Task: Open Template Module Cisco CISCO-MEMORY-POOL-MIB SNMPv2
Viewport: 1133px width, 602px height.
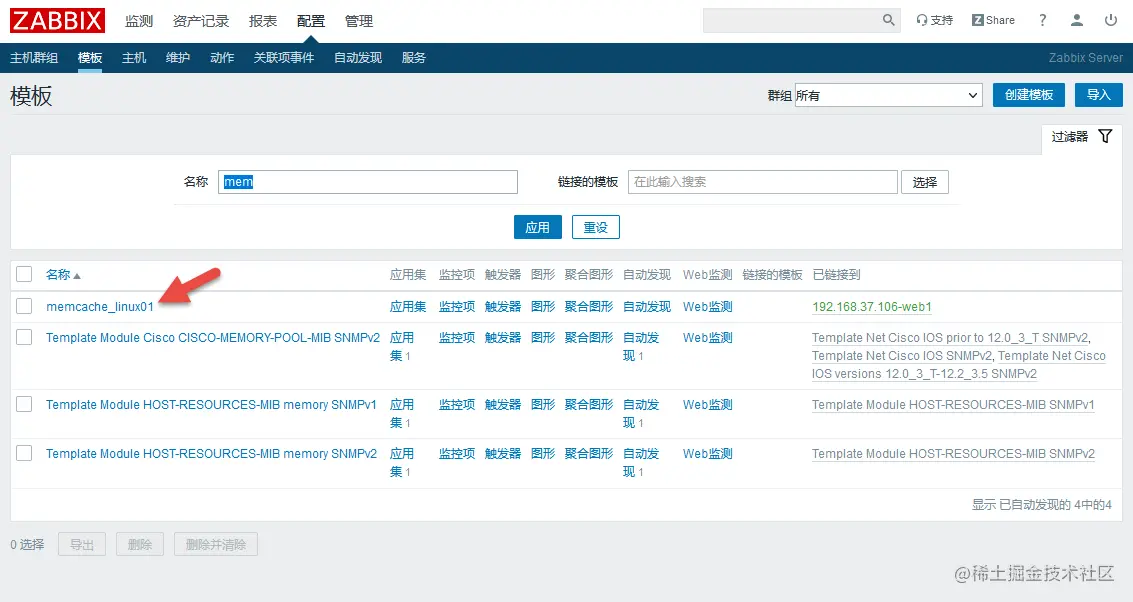Action: (x=213, y=337)
